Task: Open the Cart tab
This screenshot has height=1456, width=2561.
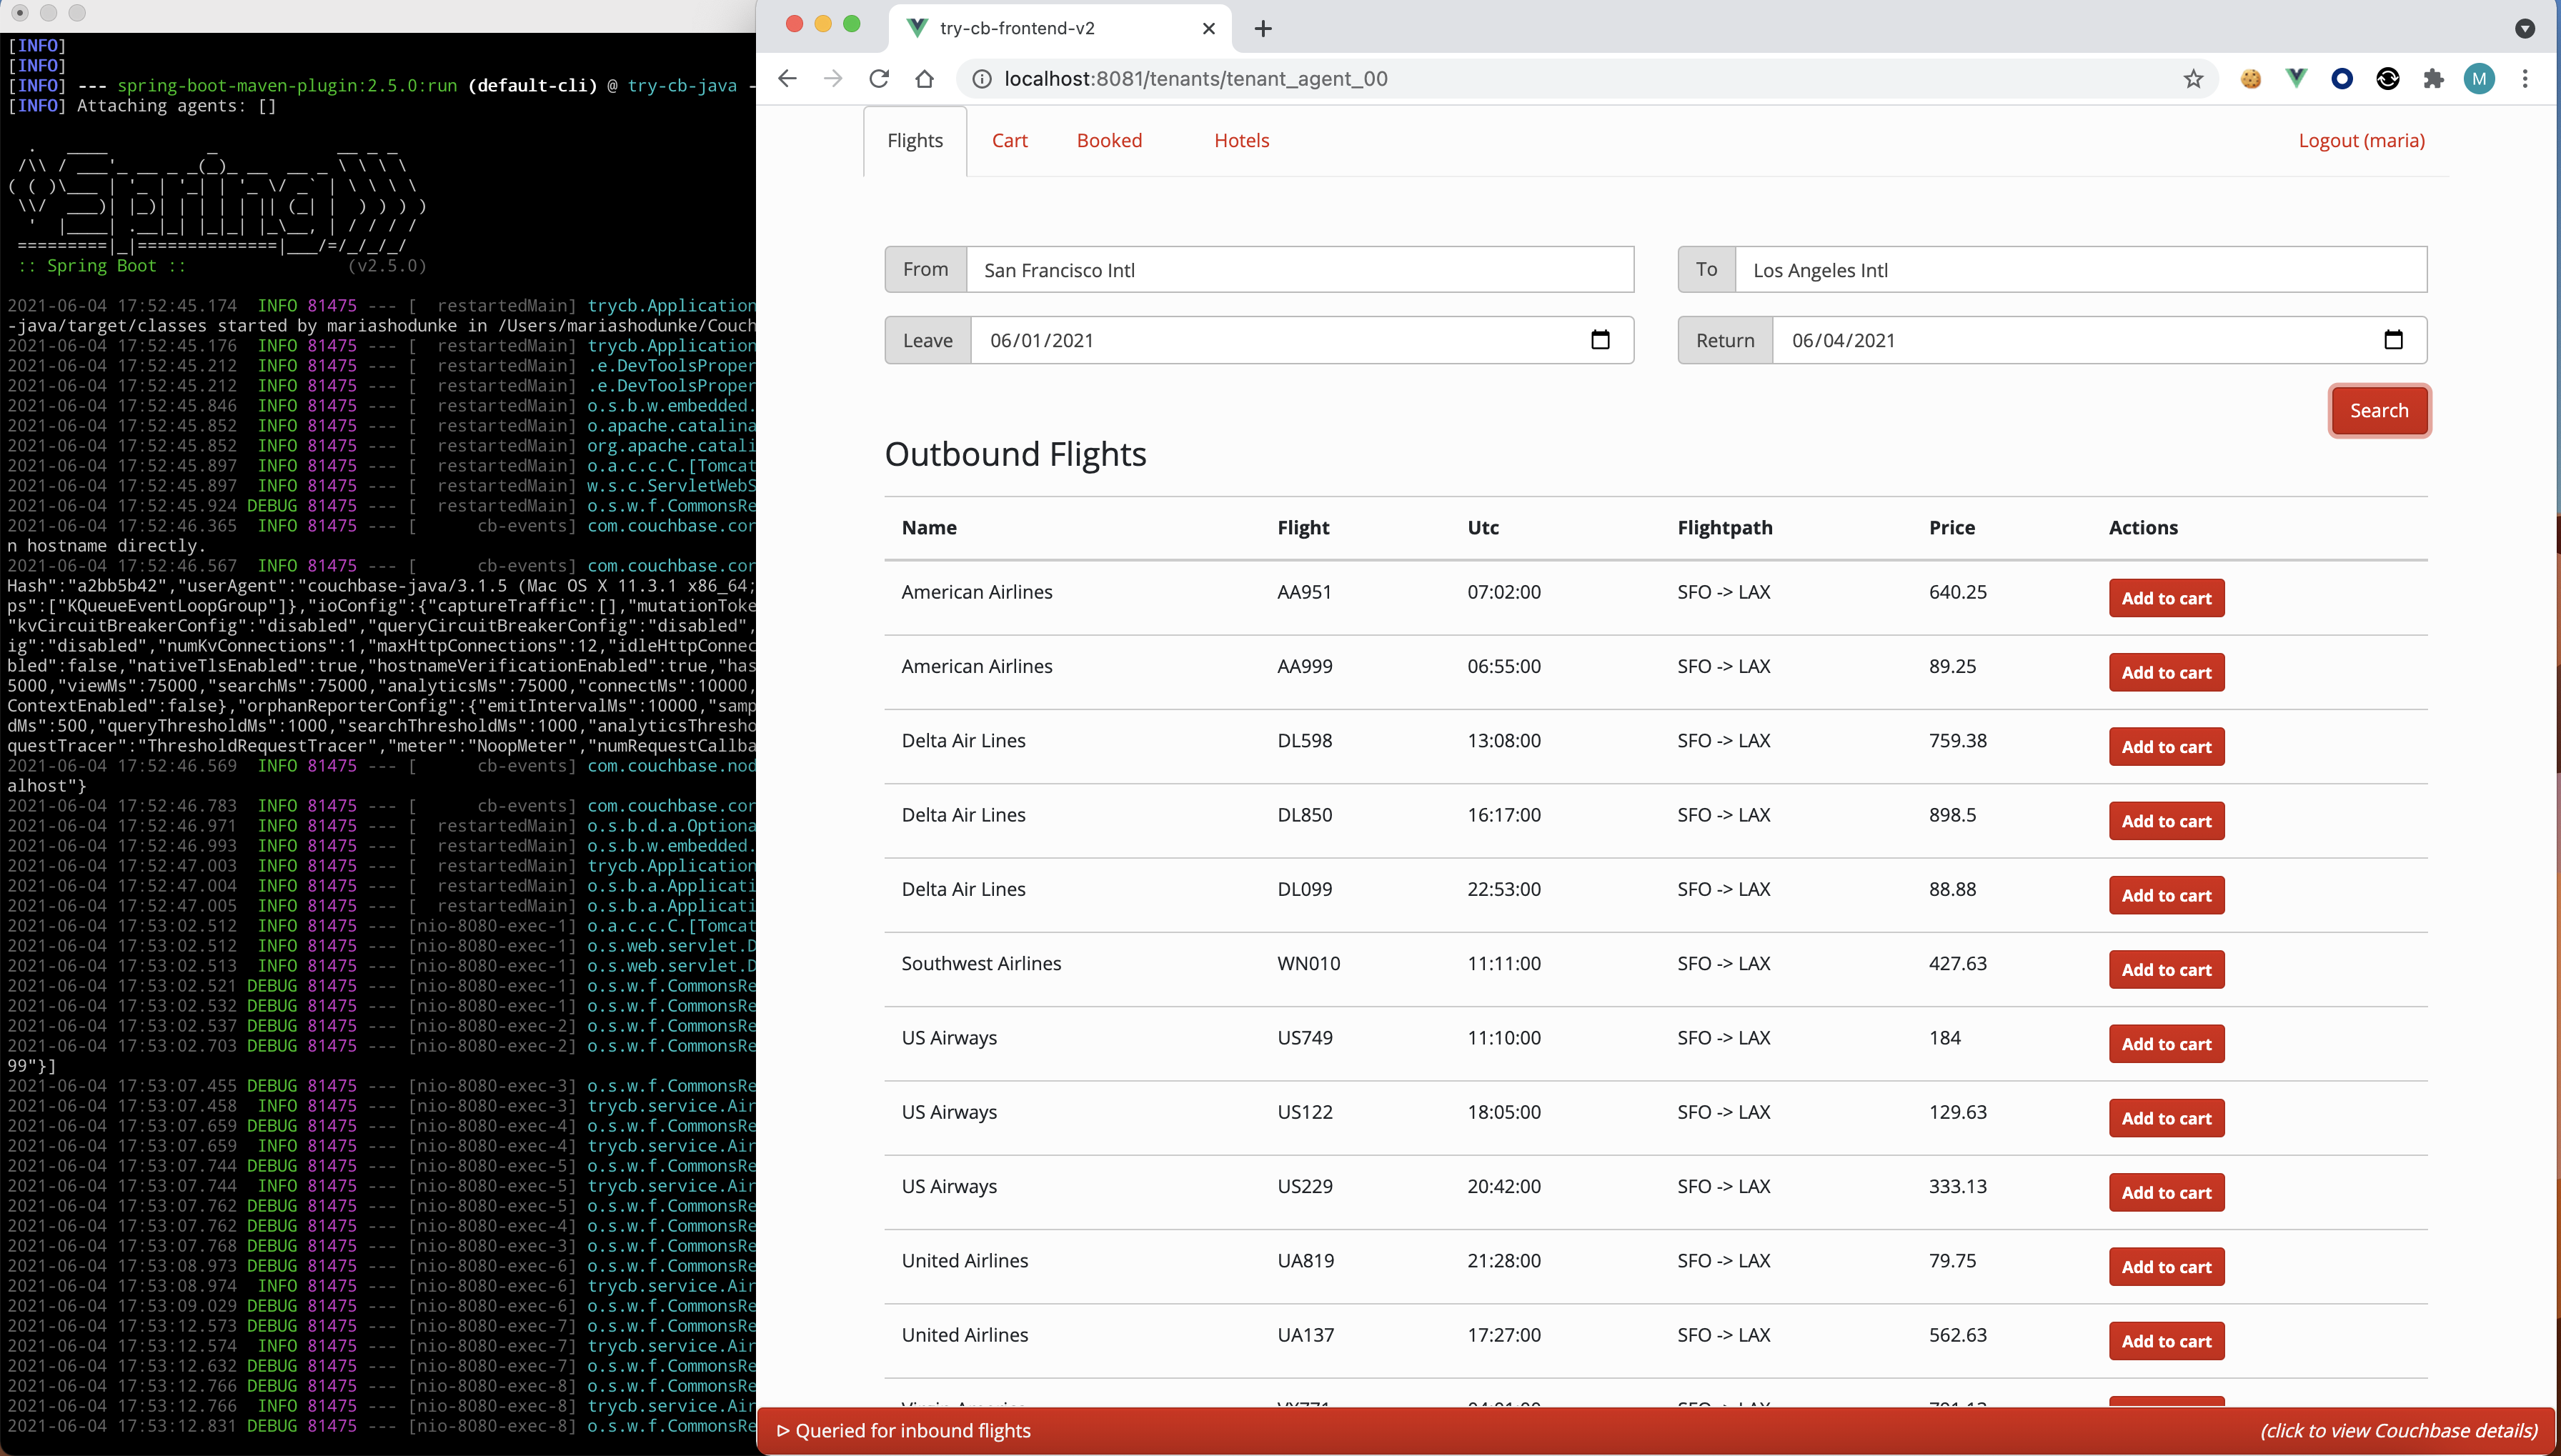Action: (x=1010, y=139)
